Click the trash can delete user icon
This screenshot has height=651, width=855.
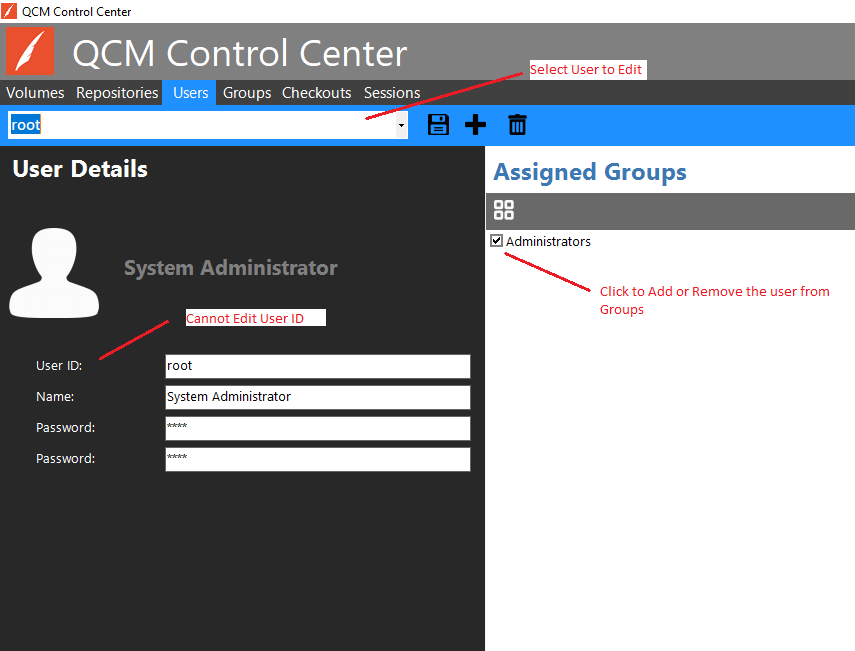pyautogui.click(x=517, y=125)
